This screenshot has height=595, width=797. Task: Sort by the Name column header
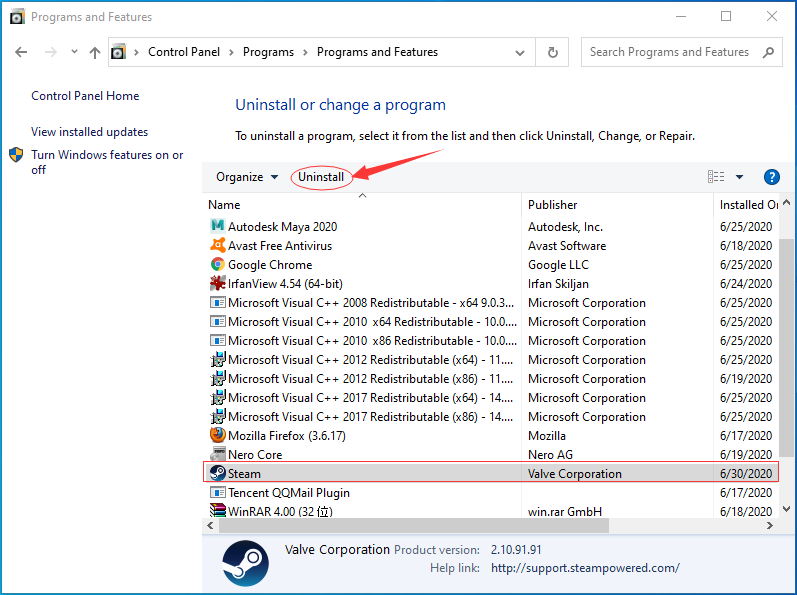(362, 205)
